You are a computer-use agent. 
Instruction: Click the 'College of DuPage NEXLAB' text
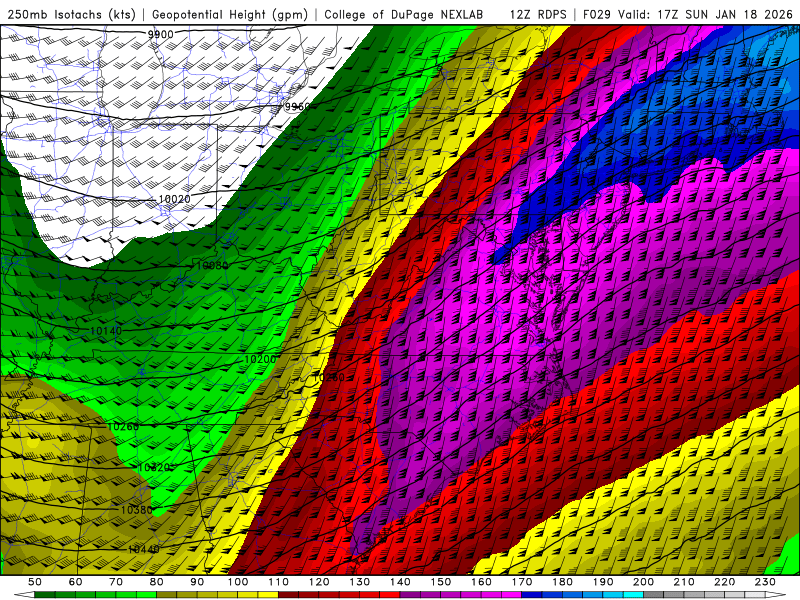point(404,14)
